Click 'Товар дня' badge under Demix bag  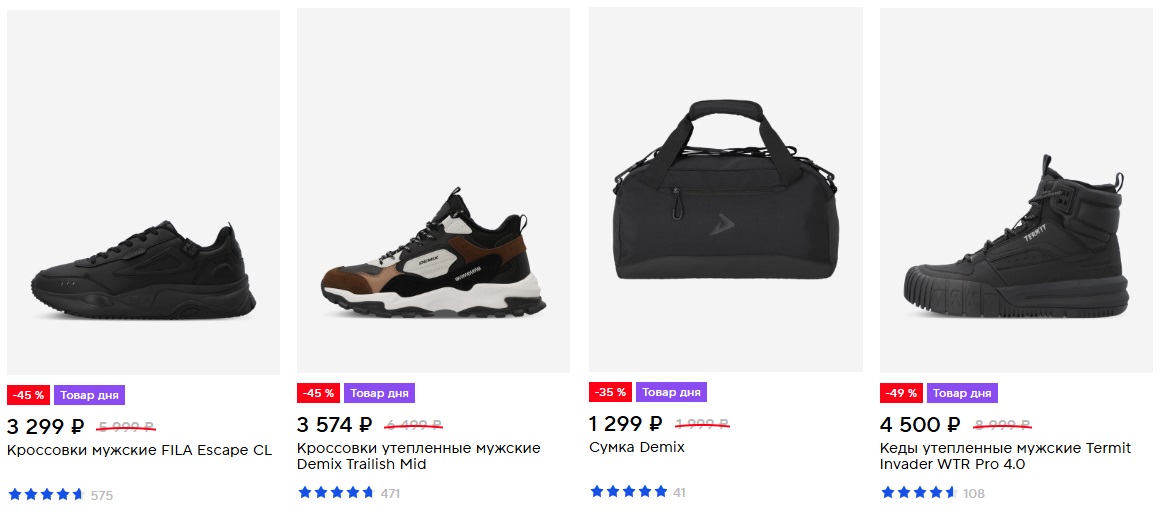coord(671,392)
